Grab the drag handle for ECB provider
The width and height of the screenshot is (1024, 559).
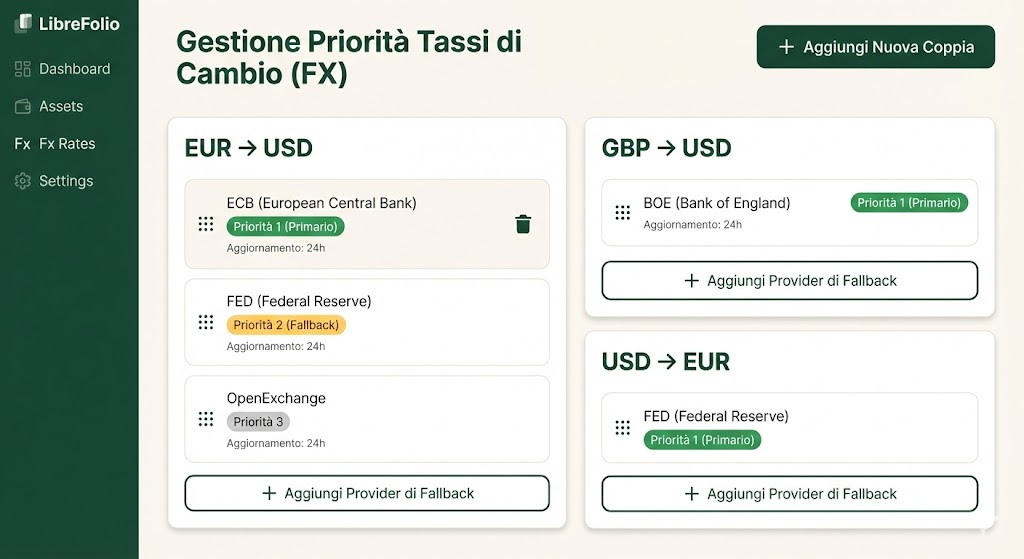pyautogui.click(x=206, y=224)
